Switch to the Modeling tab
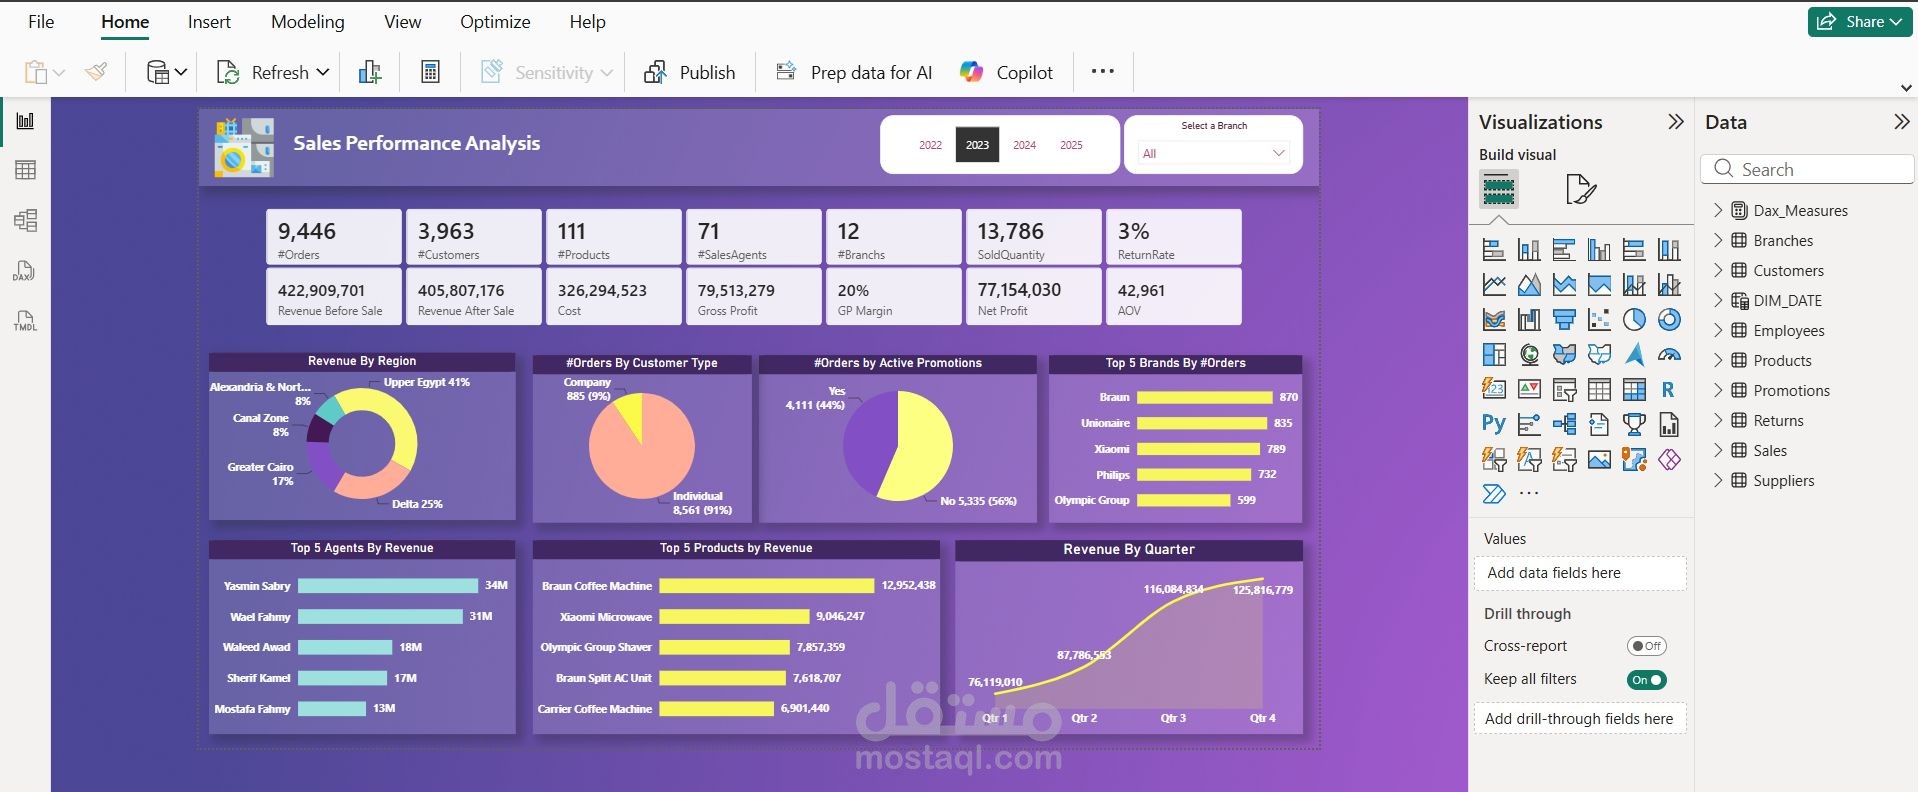Image resolution: width=1918 pixels, height=792 pixels. [307, 21]
